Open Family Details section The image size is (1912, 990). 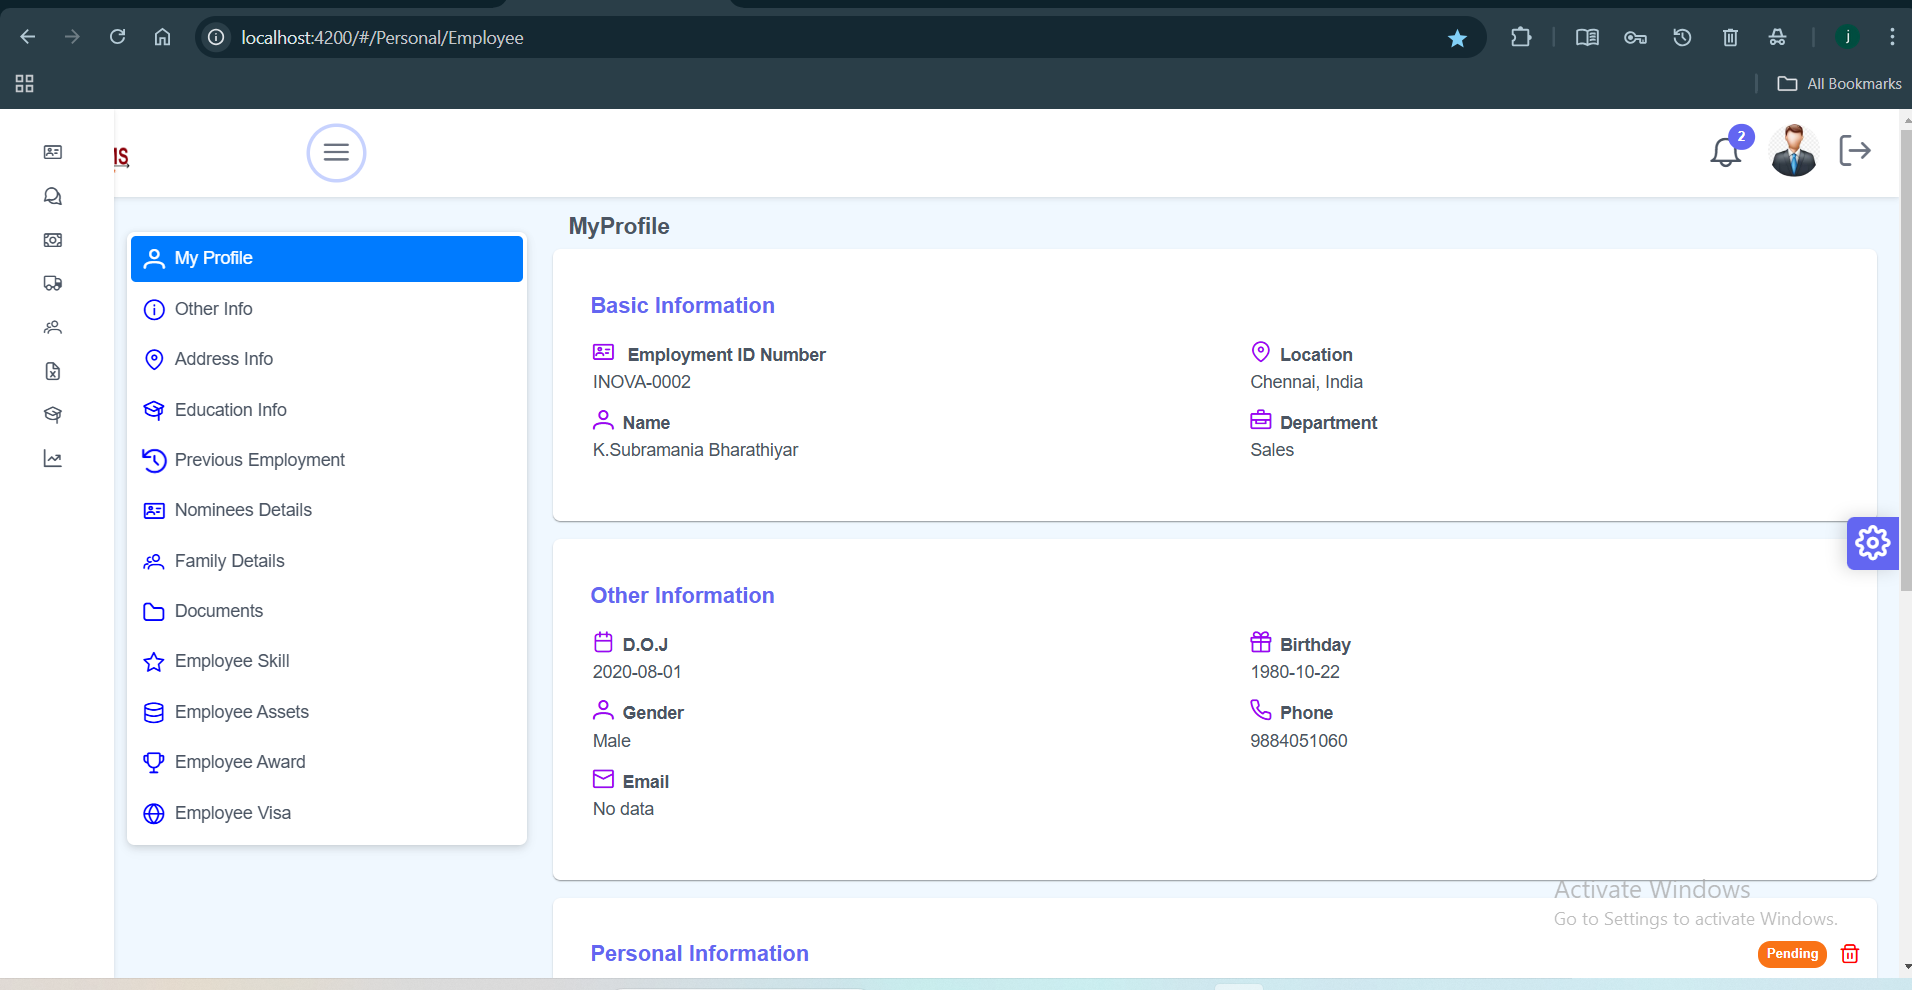229,561
